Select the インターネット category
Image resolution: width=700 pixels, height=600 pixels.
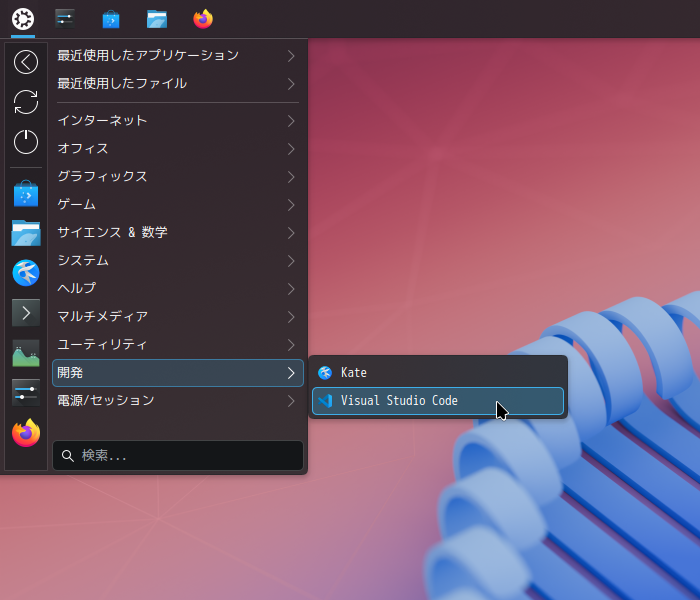(178, 121)
